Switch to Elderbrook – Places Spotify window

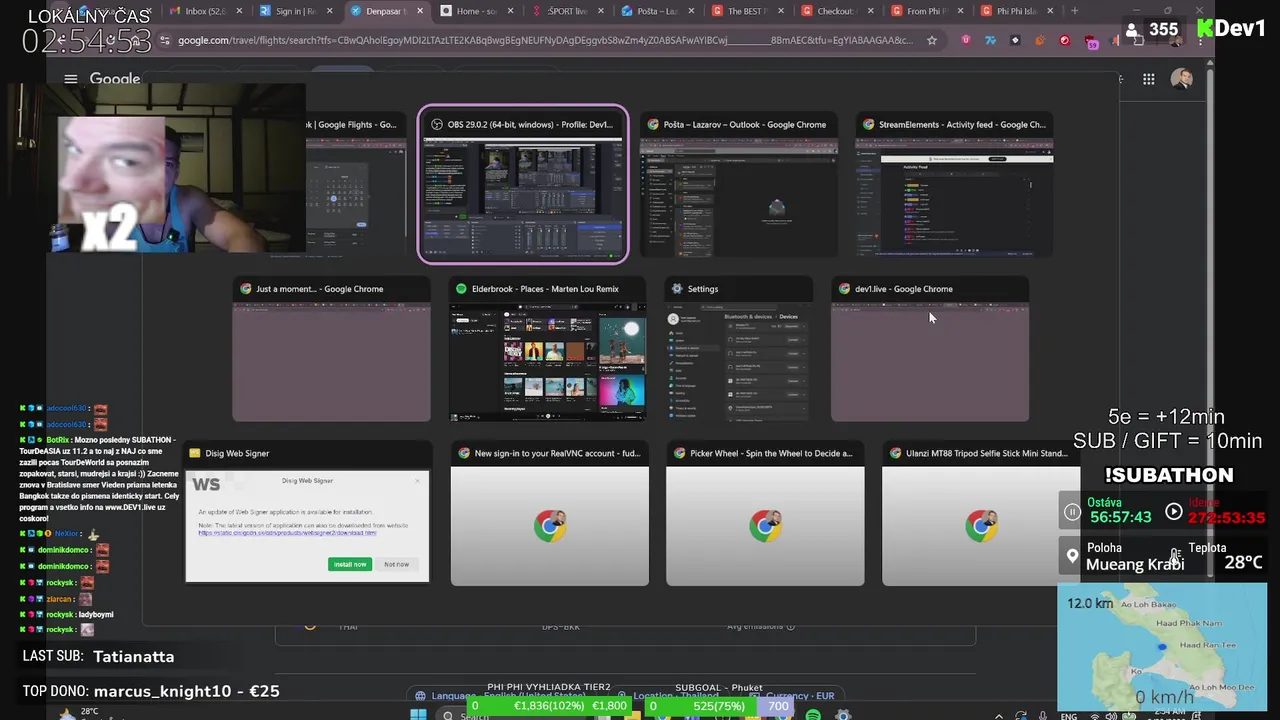(547, 349)
